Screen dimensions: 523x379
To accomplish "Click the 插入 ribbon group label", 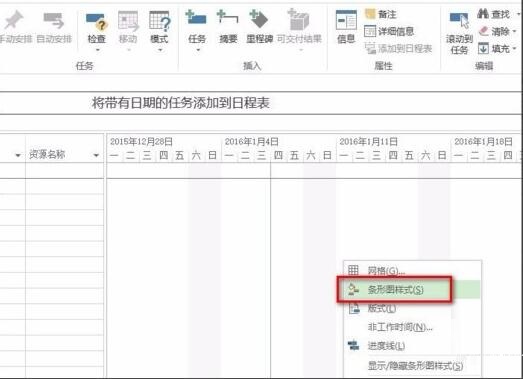I will pos(252,66).
